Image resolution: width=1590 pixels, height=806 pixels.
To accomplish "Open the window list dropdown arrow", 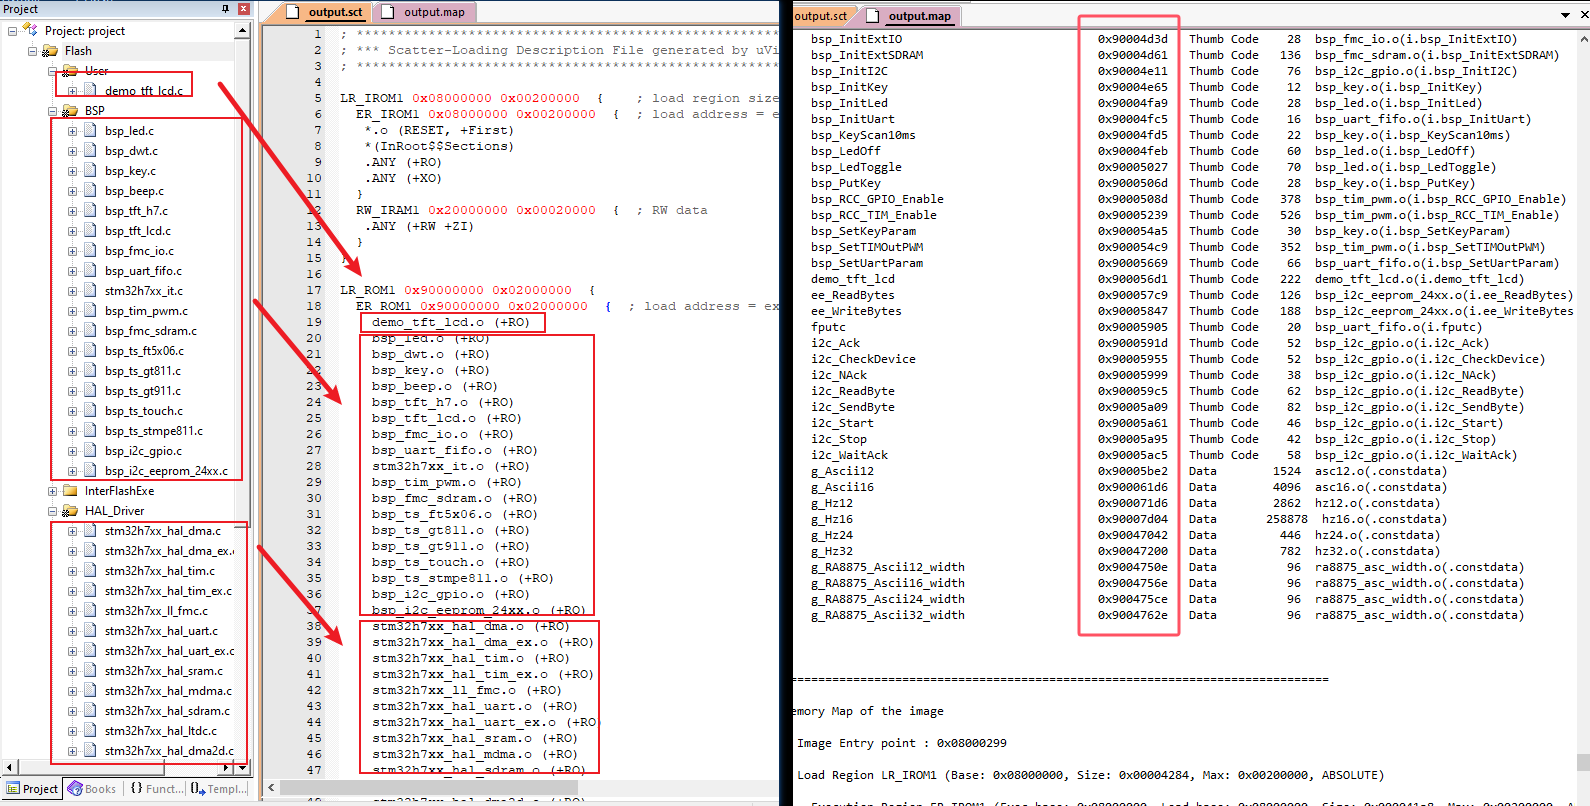I will click(x=1565, y=15).
